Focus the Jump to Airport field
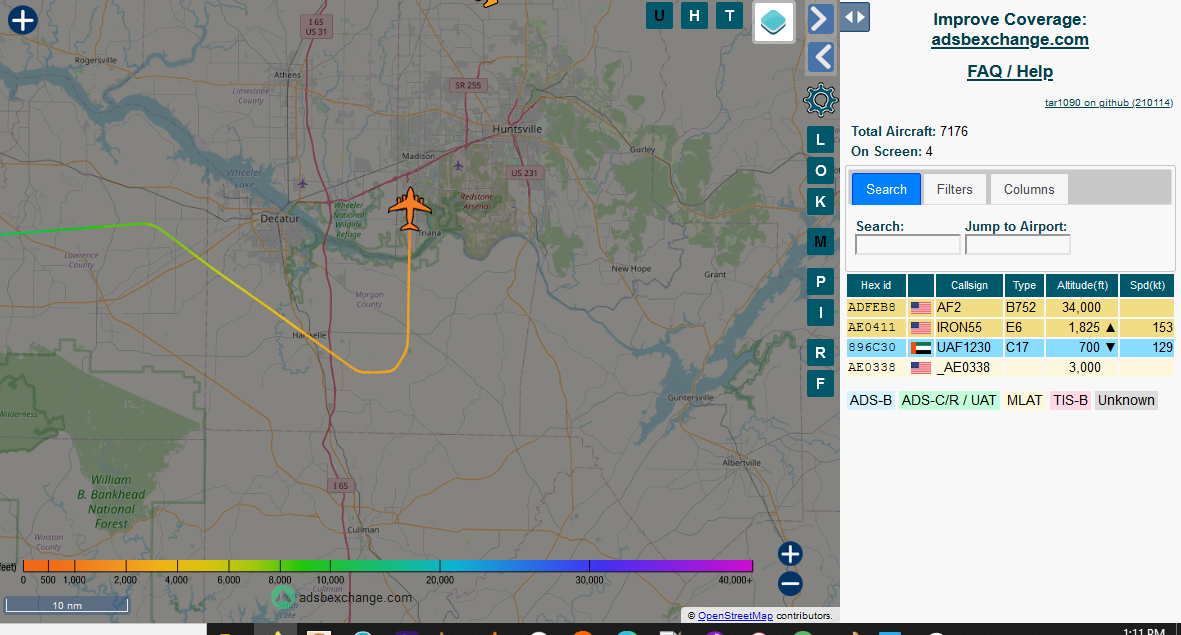 (x=1018, y=245)
